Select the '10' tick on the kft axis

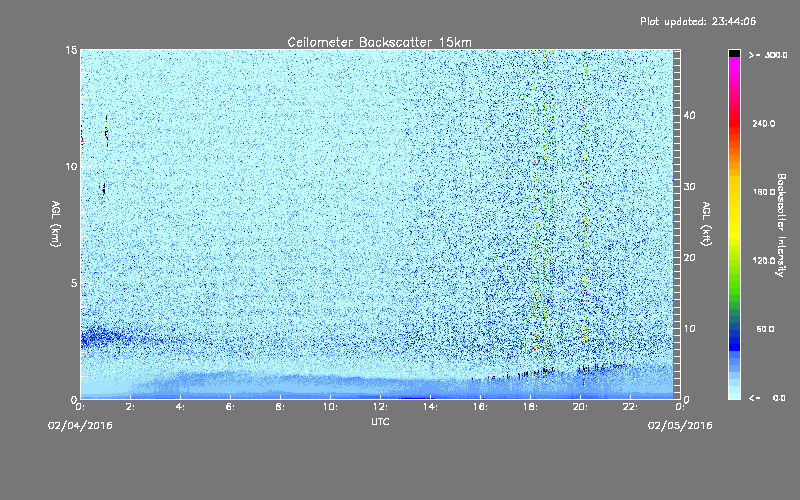(689, 328)
